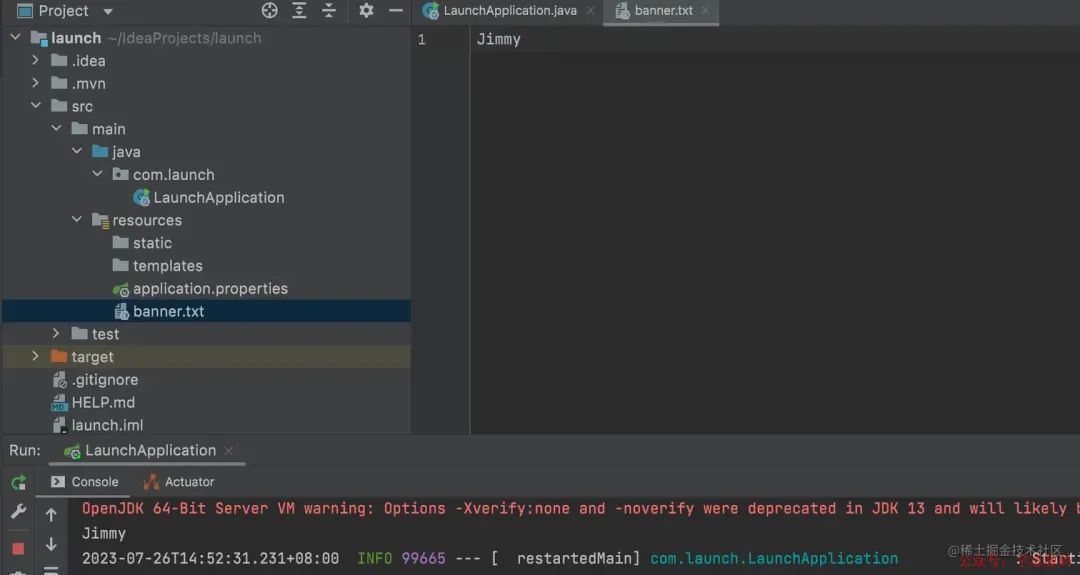
Task: Expand the test folder
Action: click(56, 333)
